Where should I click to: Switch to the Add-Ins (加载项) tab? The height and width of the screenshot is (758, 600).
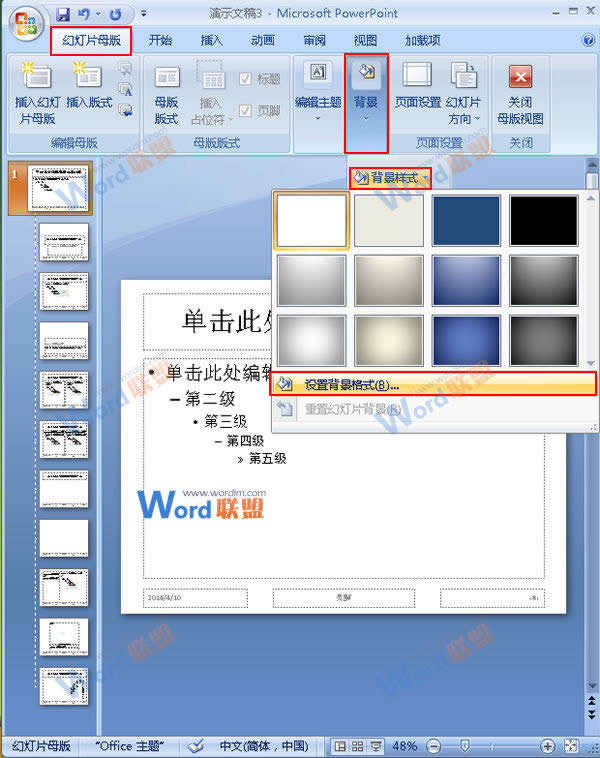tap(422, 40)
